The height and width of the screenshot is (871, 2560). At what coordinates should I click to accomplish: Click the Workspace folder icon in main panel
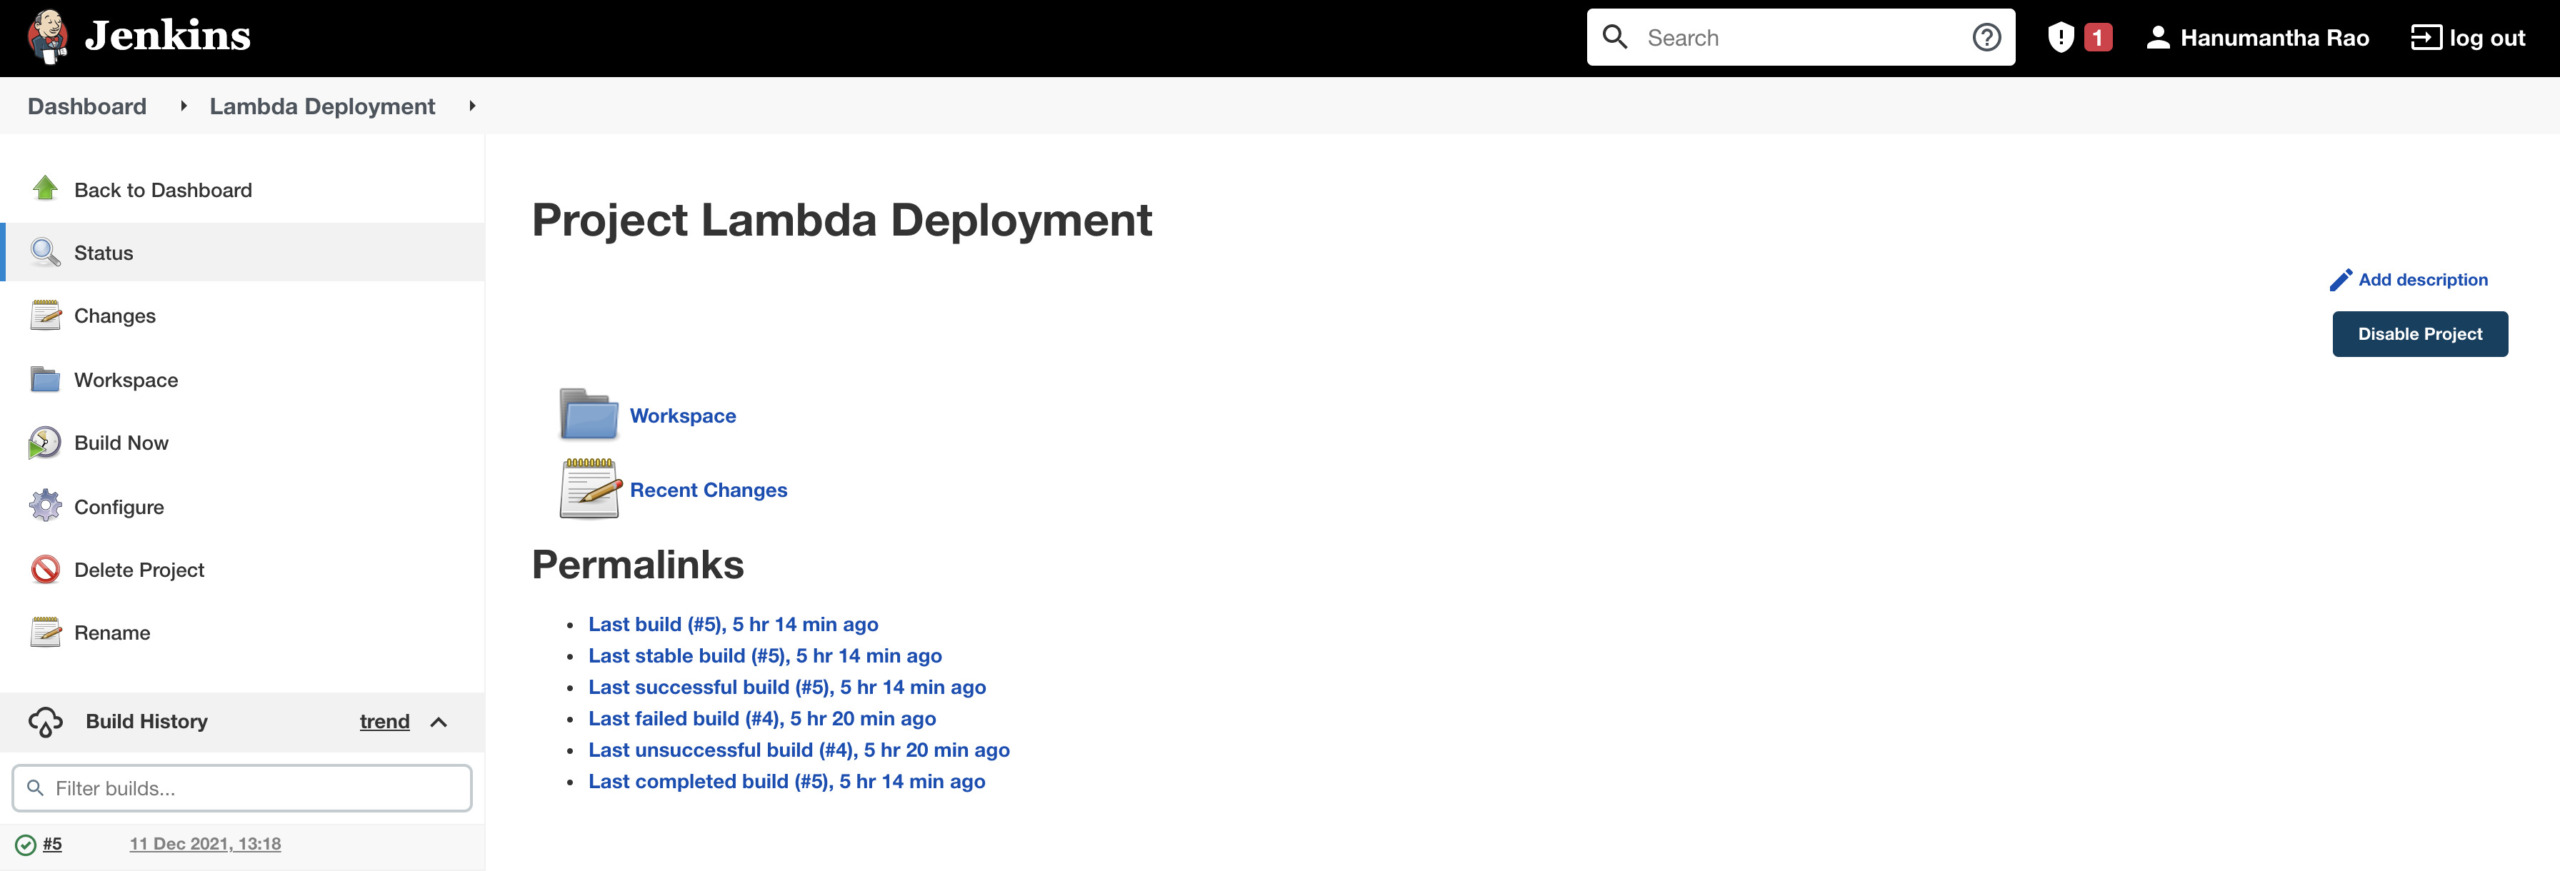pyautogui.click(x=589, y=415)
